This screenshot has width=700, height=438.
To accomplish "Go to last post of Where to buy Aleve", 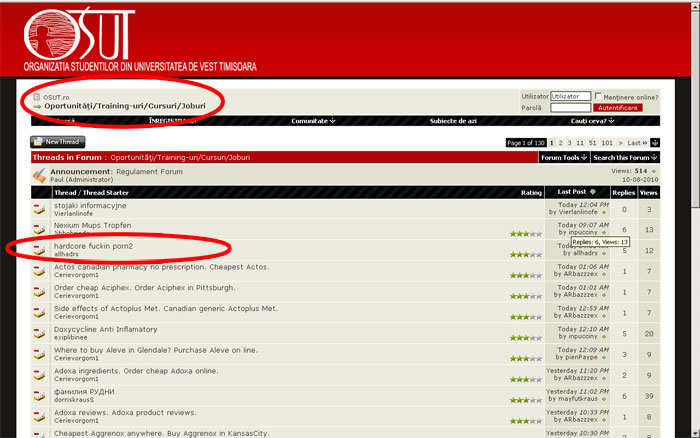I will (604, 358).
